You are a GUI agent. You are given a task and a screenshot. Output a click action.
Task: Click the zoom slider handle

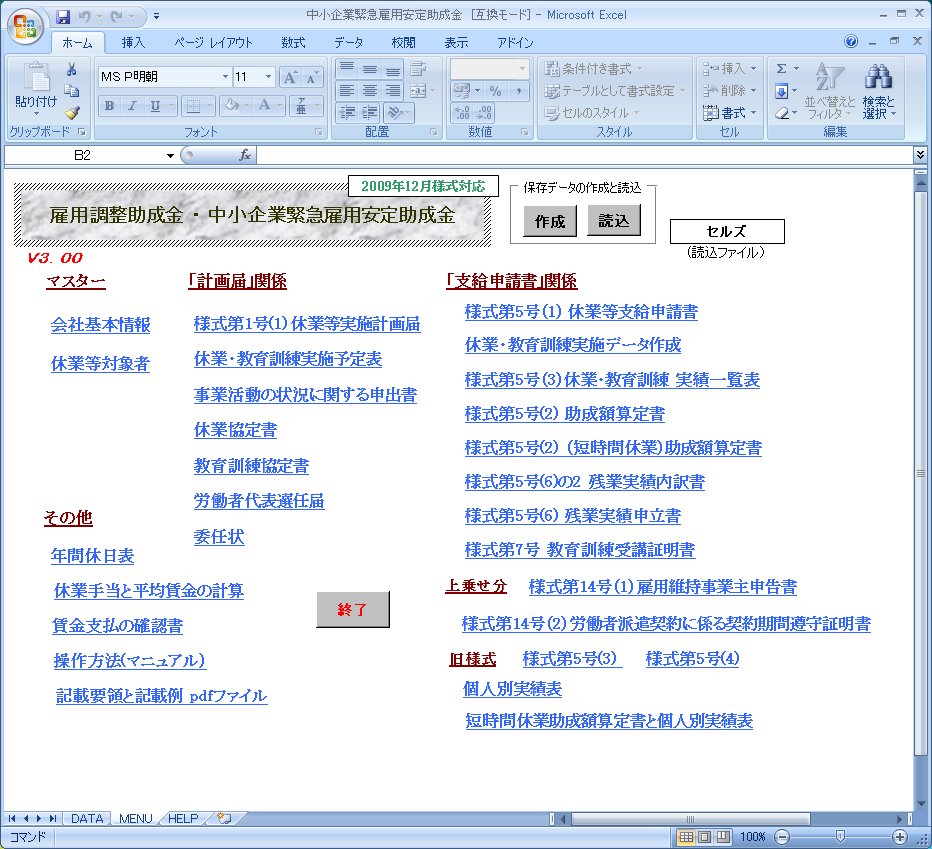(840, 837)
